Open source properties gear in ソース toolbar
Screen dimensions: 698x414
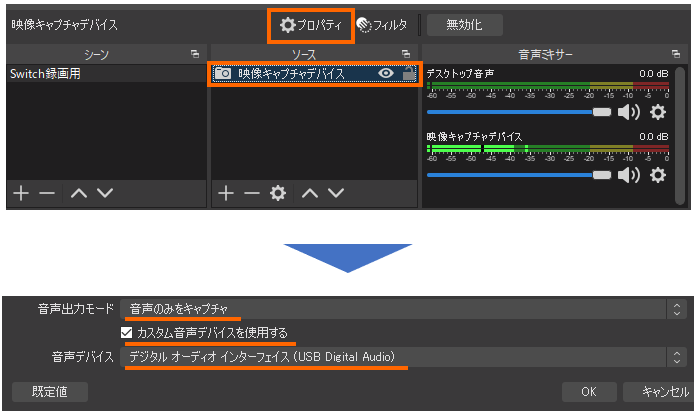click(x=278, y=193)
